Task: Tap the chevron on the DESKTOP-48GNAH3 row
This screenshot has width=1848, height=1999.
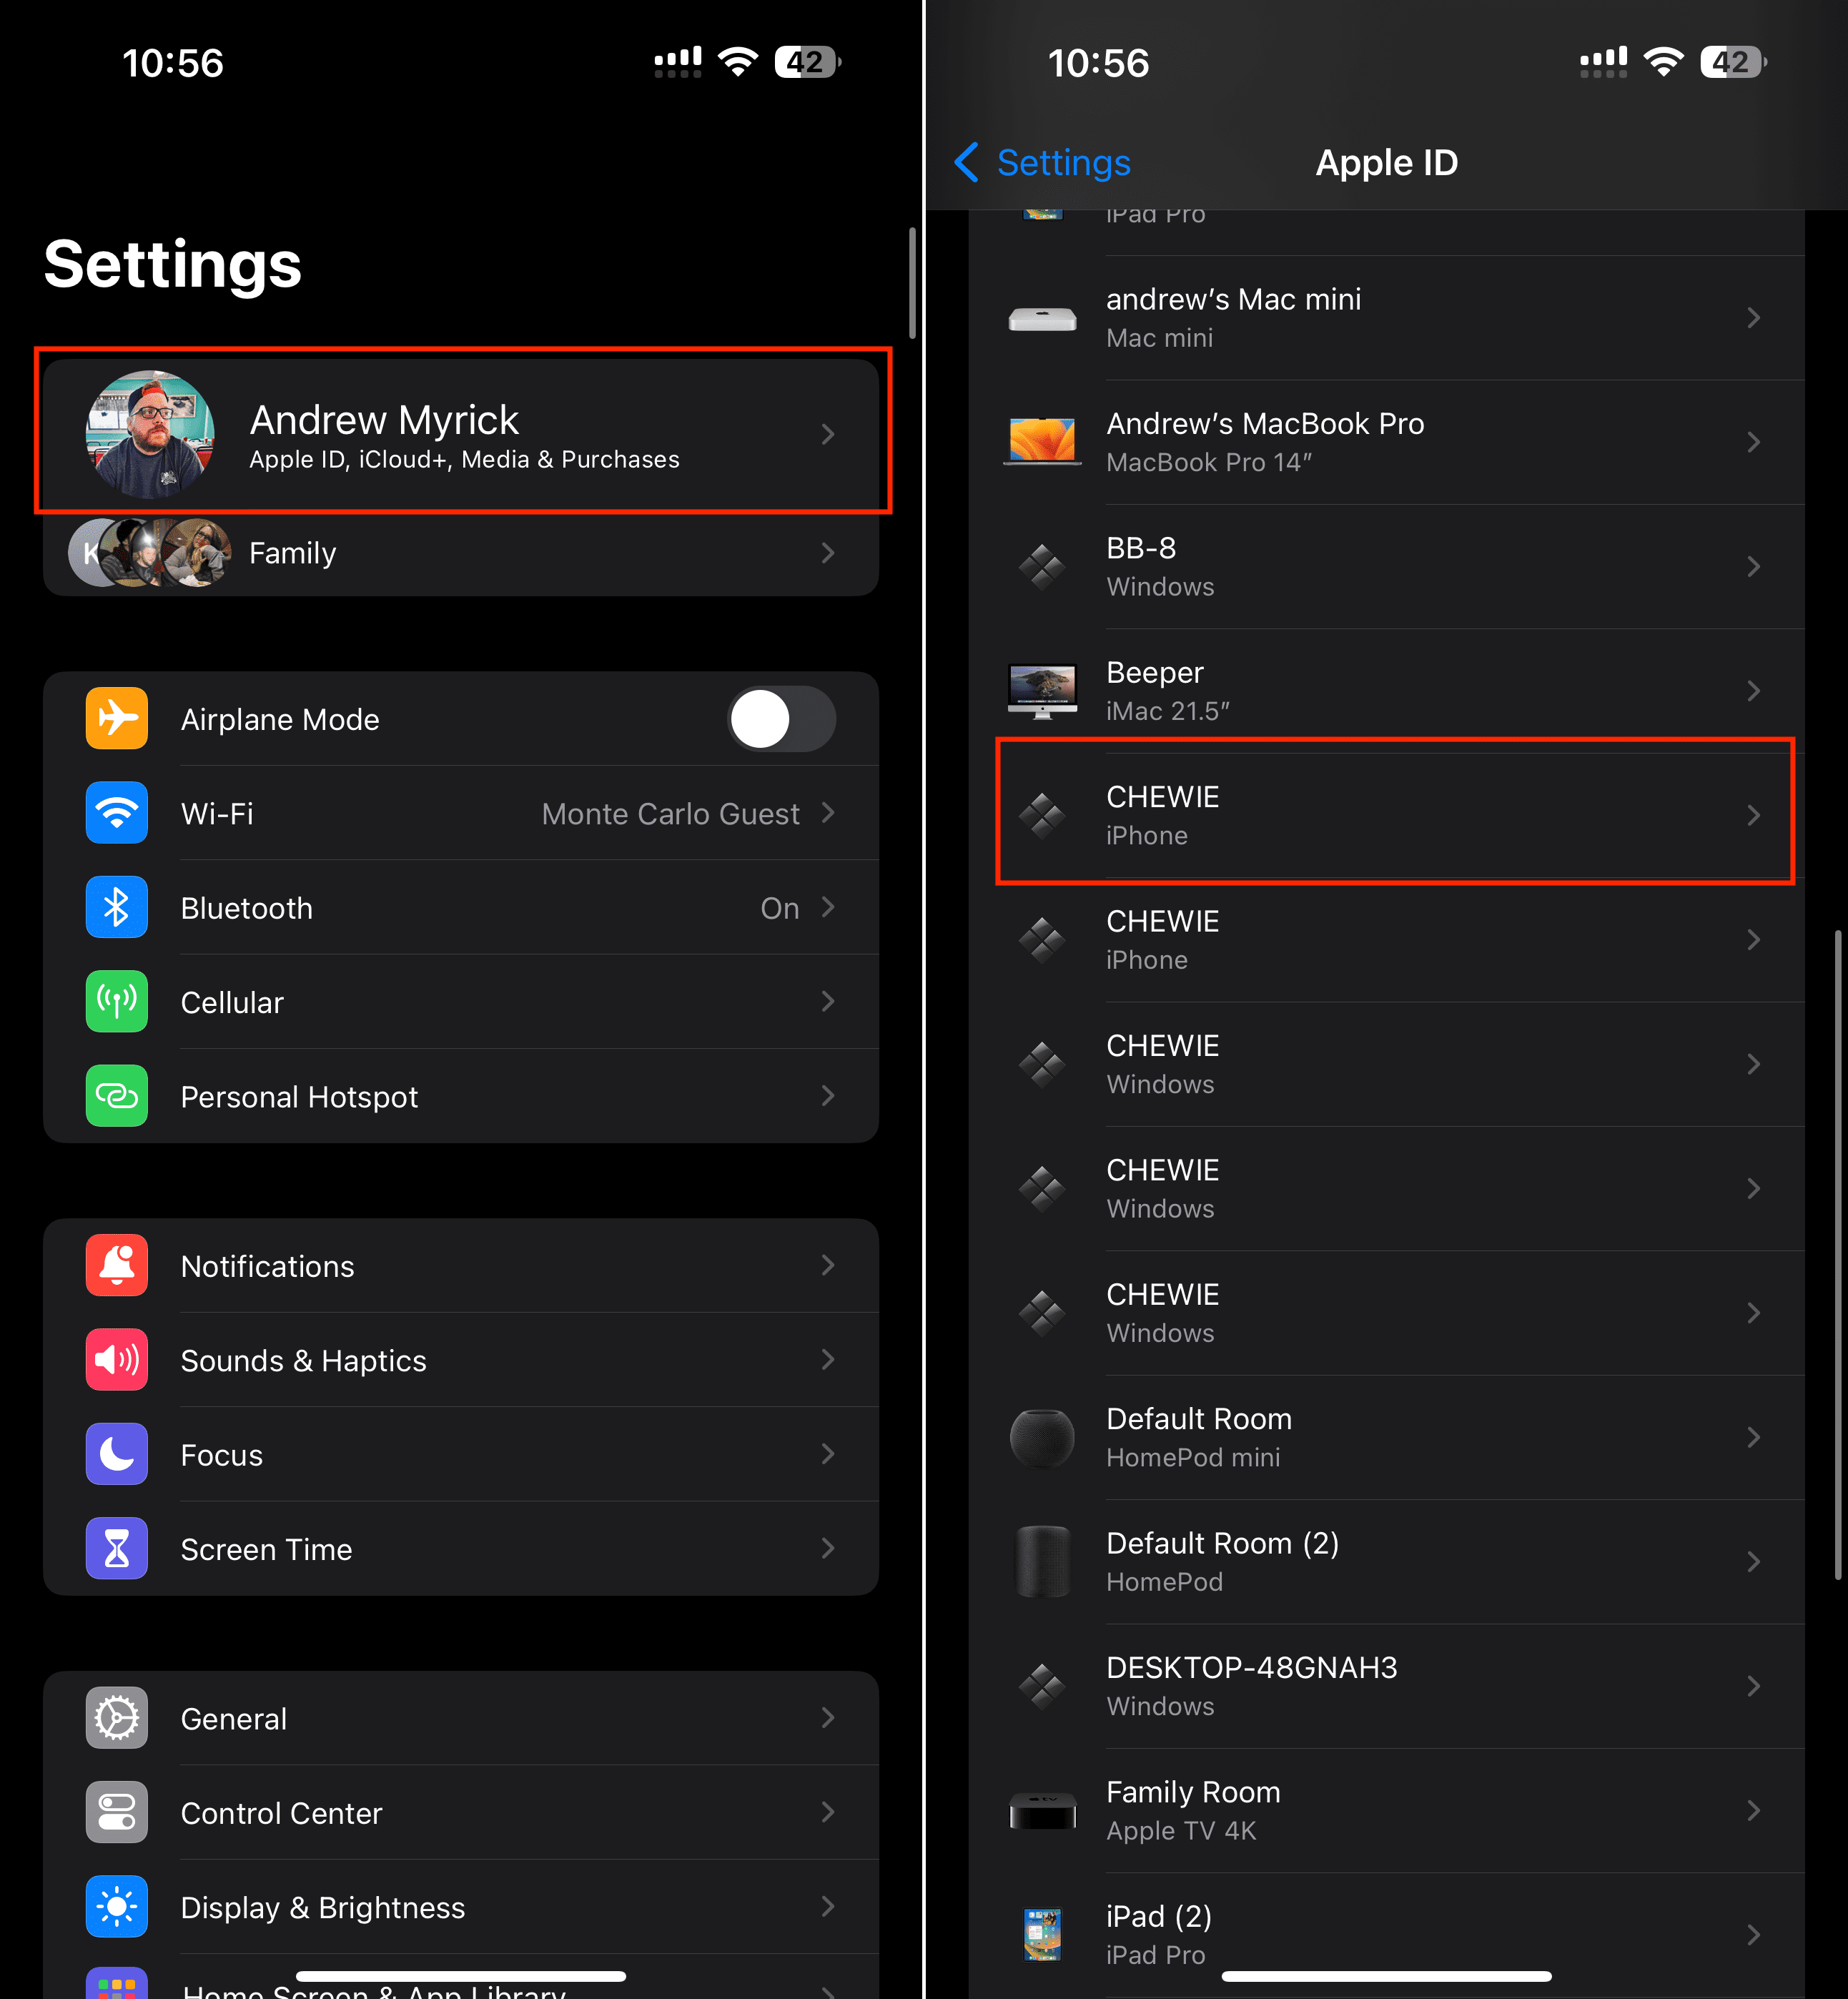Action: pyautogui.click(x=1754, y=1686)
